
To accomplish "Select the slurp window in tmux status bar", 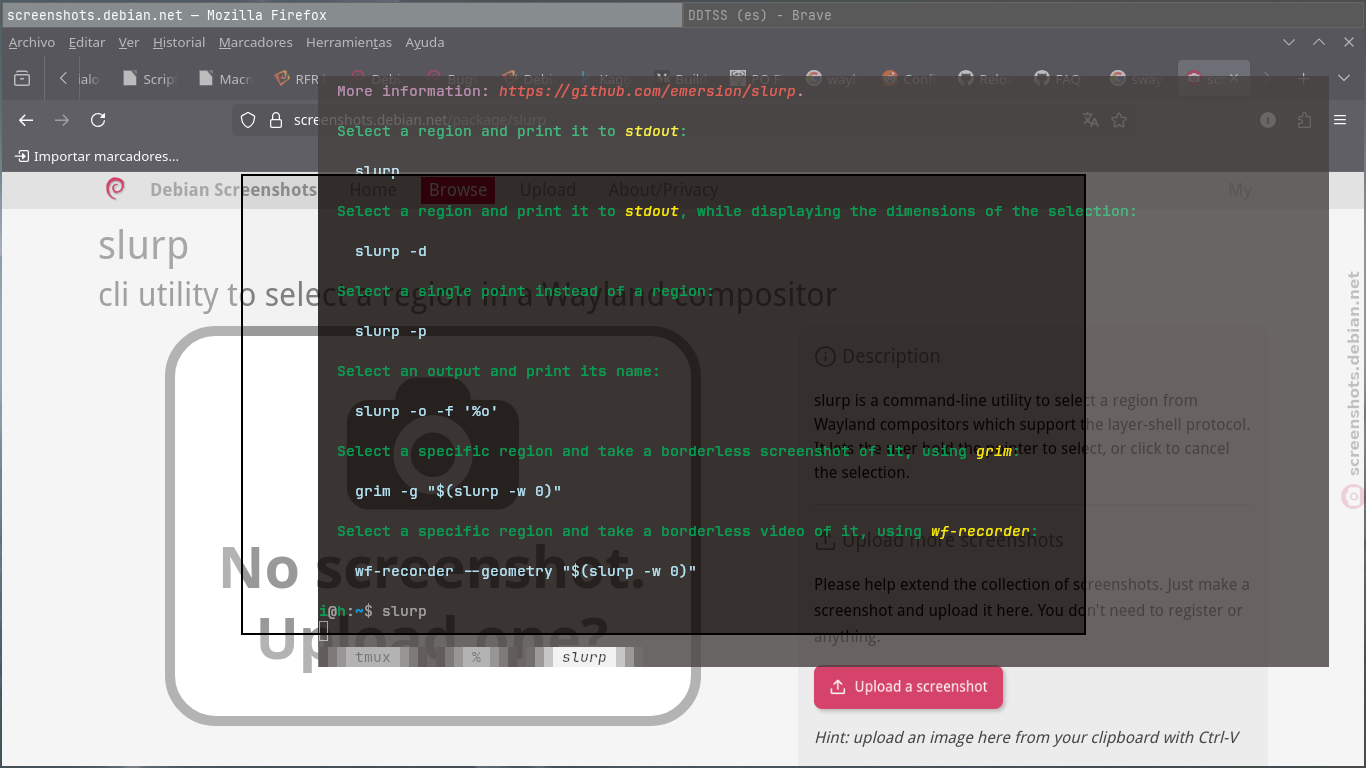I will (584, 657).
